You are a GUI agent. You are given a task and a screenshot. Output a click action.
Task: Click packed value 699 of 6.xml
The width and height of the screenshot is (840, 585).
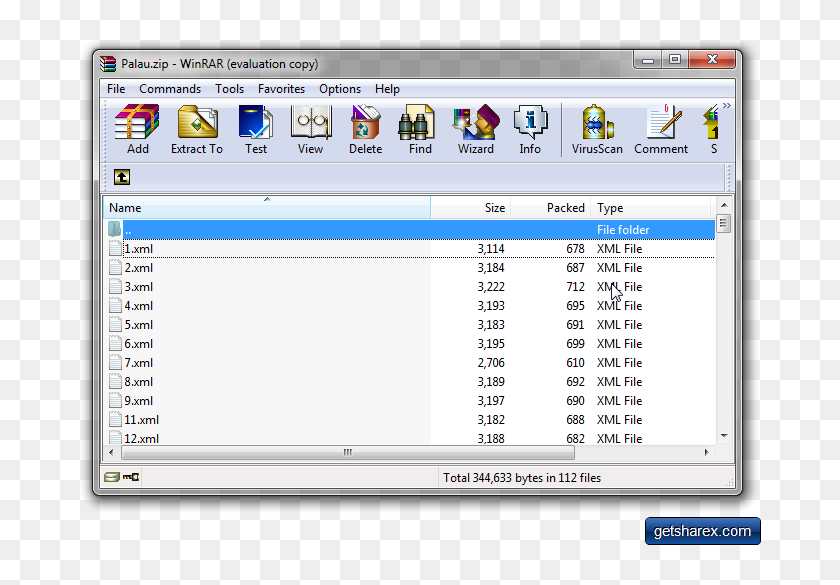click(x=575, y=343)
